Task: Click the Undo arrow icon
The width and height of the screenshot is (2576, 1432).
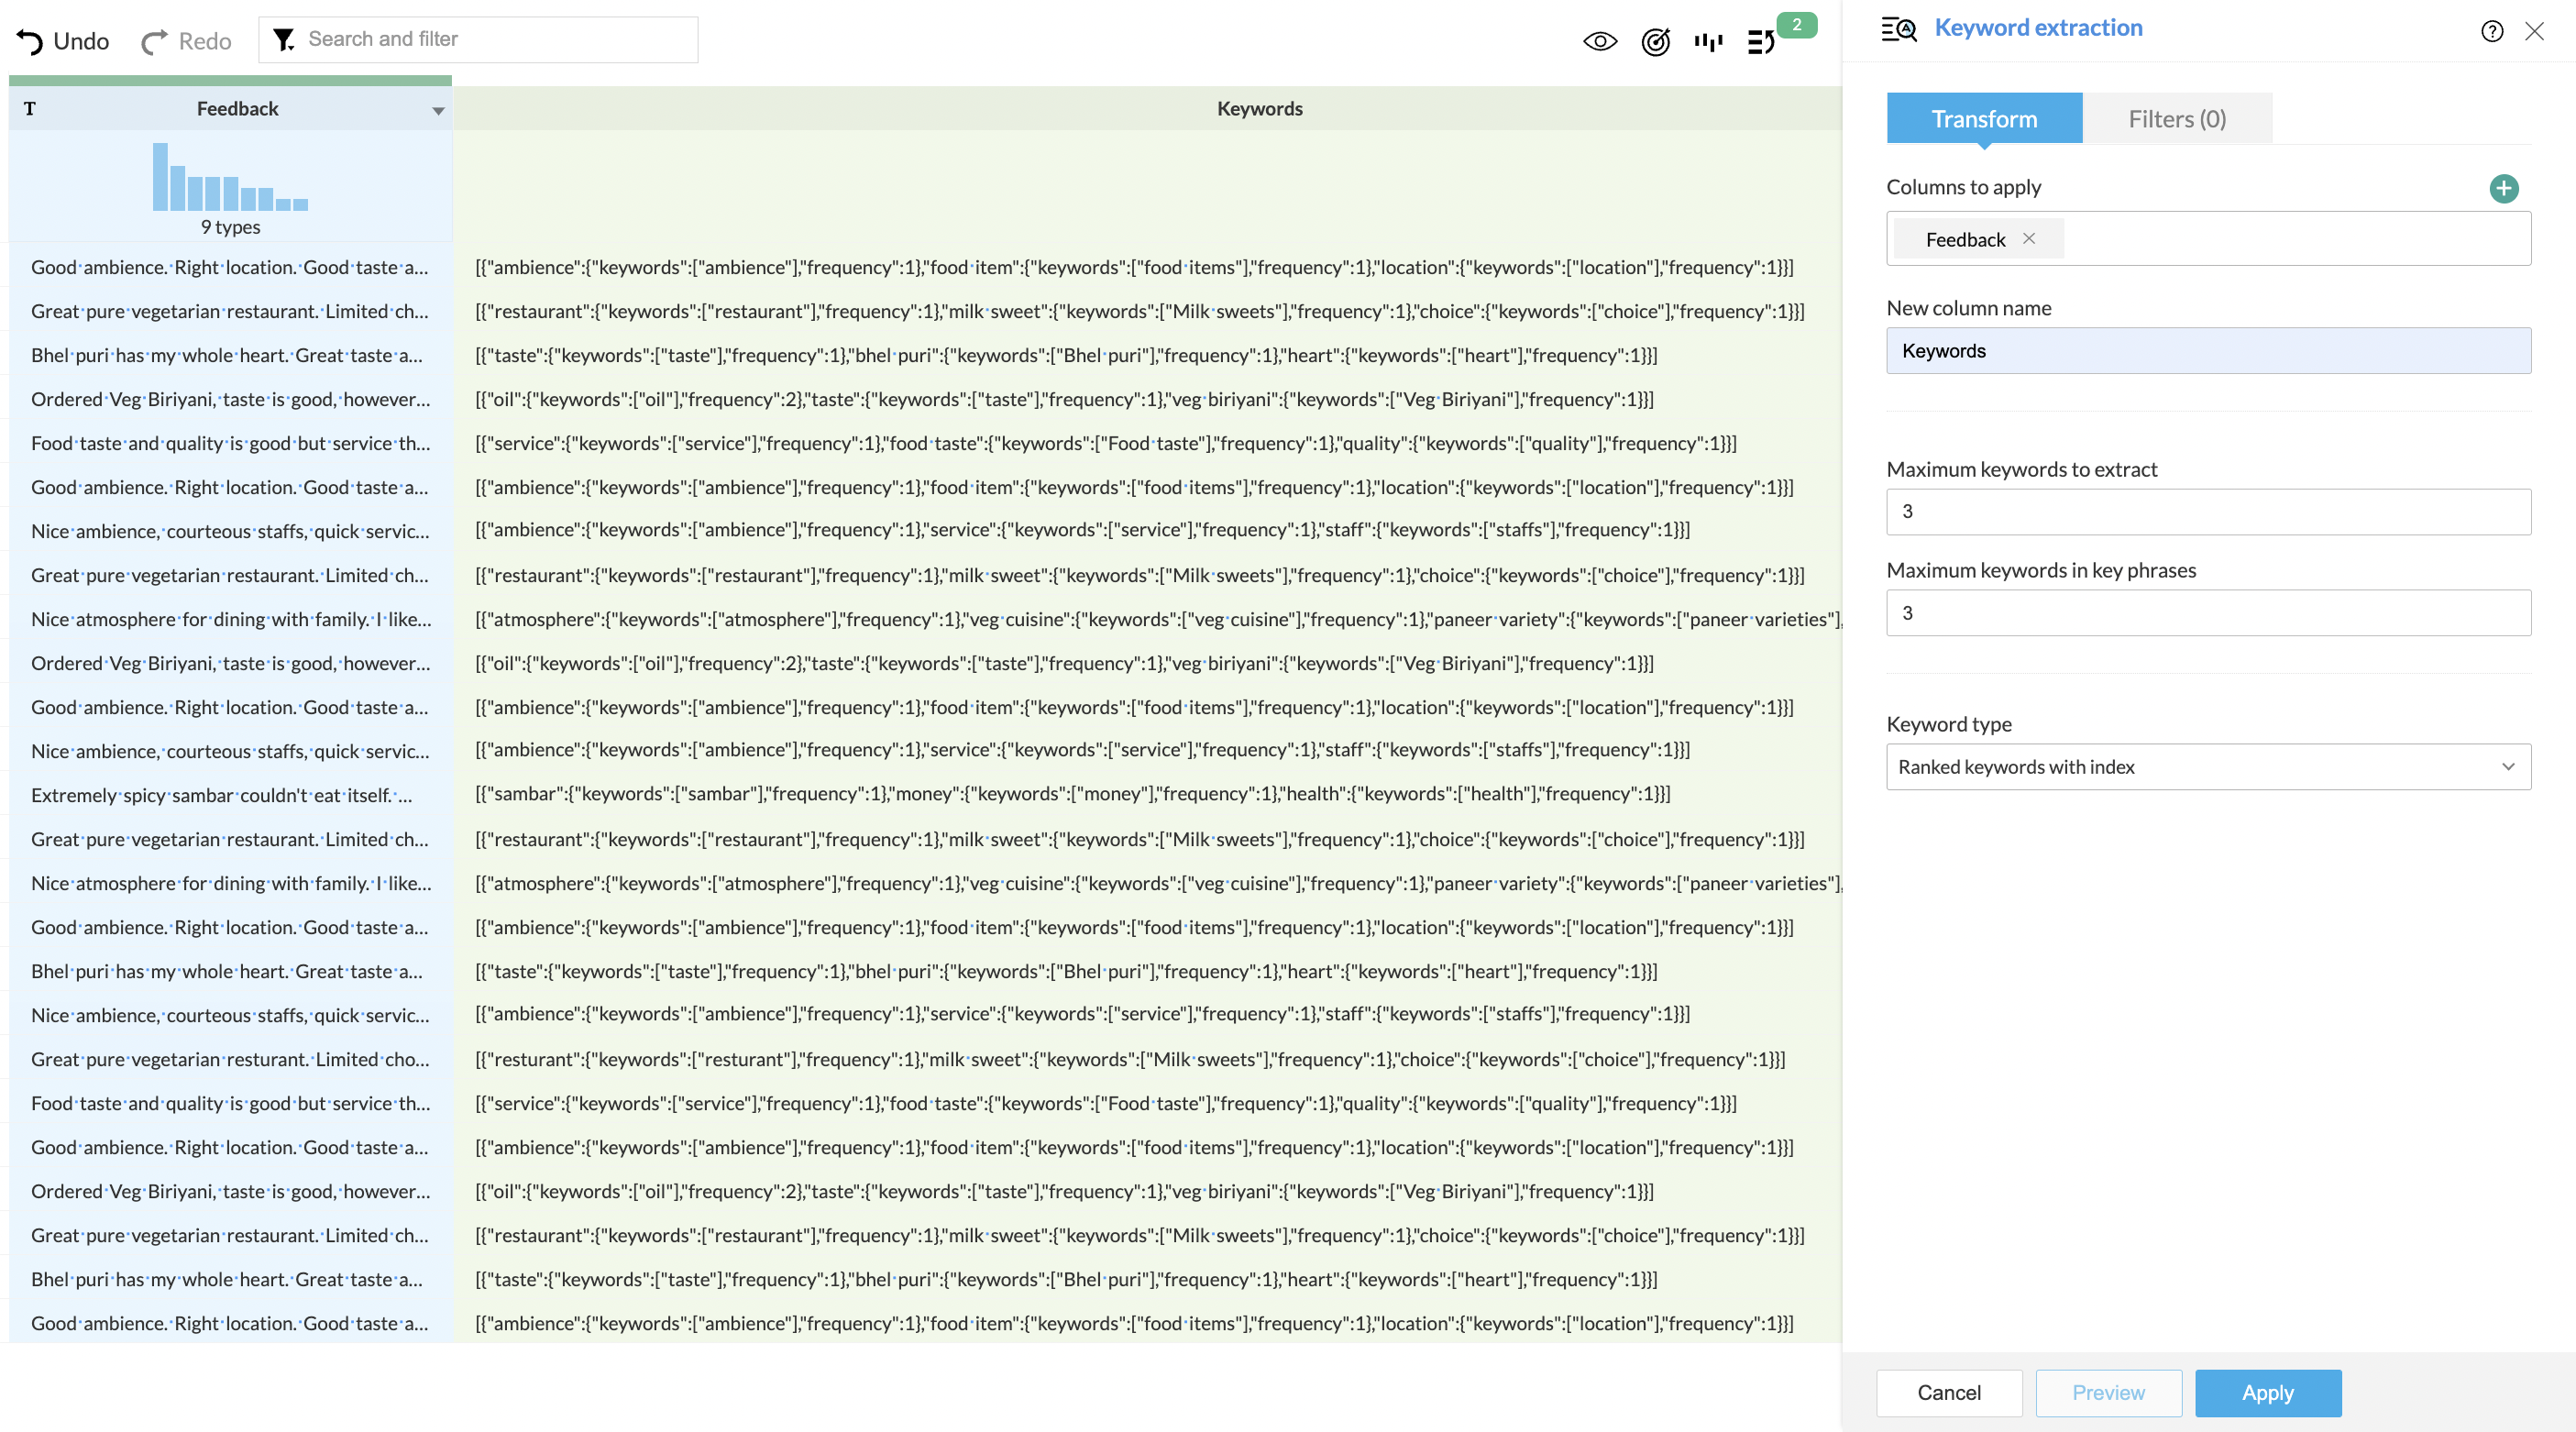Action: coord(30,41)
